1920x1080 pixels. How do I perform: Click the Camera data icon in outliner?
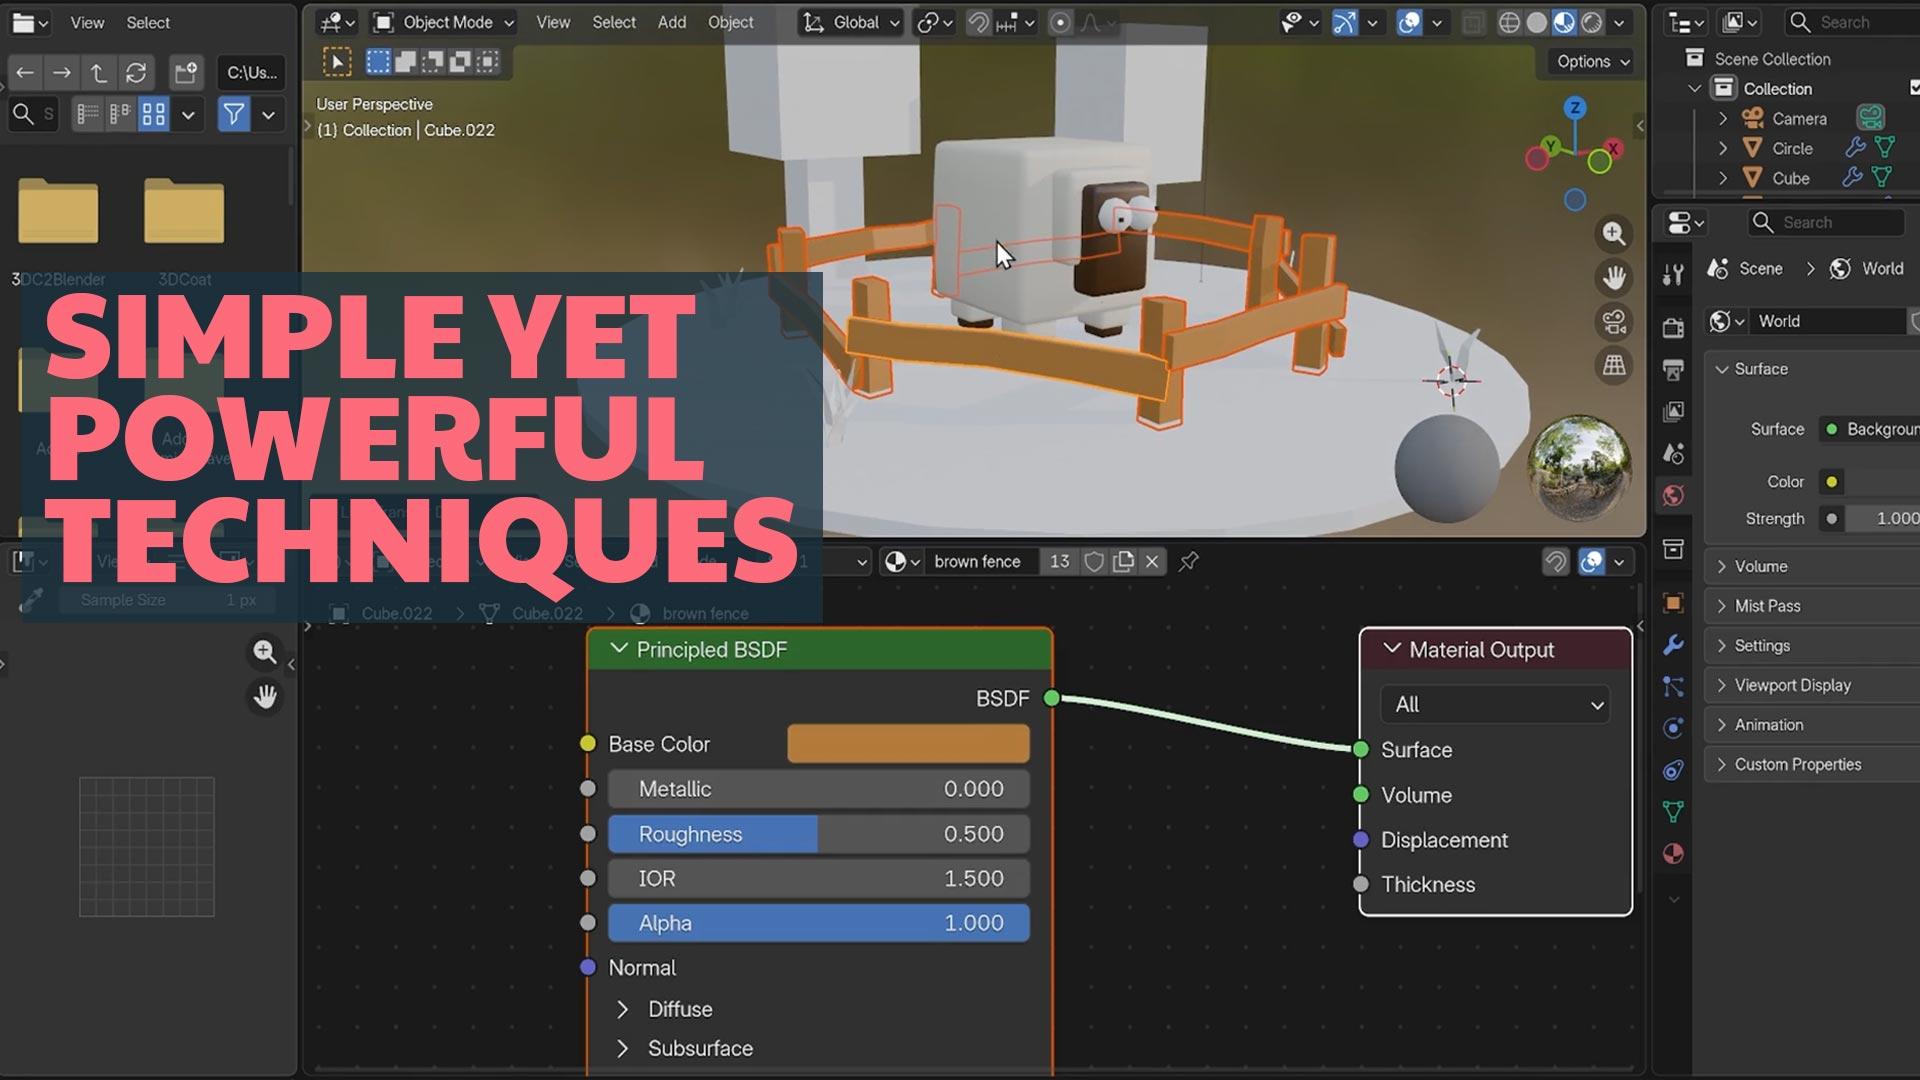pos(1871,118)
